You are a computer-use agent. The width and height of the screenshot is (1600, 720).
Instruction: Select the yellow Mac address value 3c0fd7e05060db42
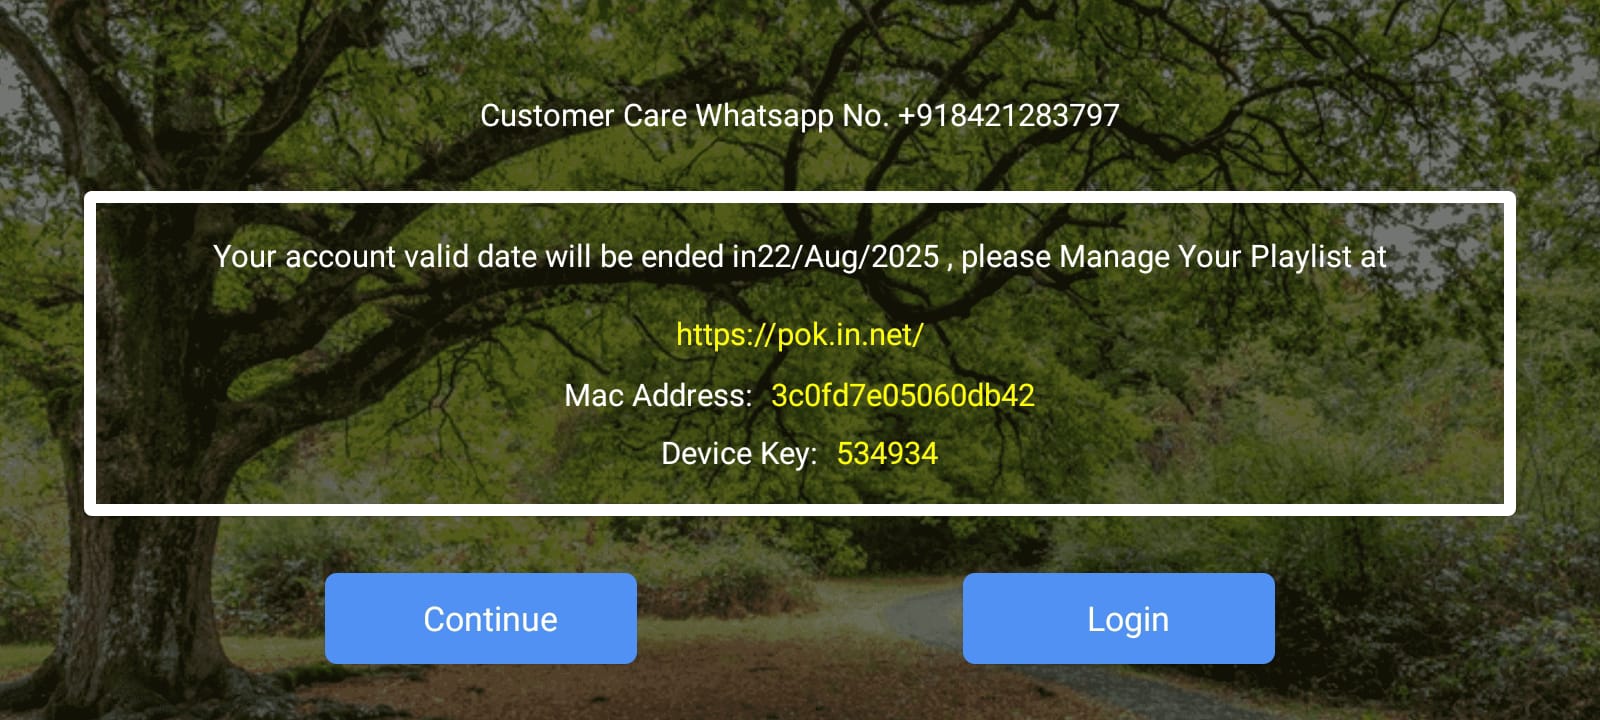[x=903, y=395]
